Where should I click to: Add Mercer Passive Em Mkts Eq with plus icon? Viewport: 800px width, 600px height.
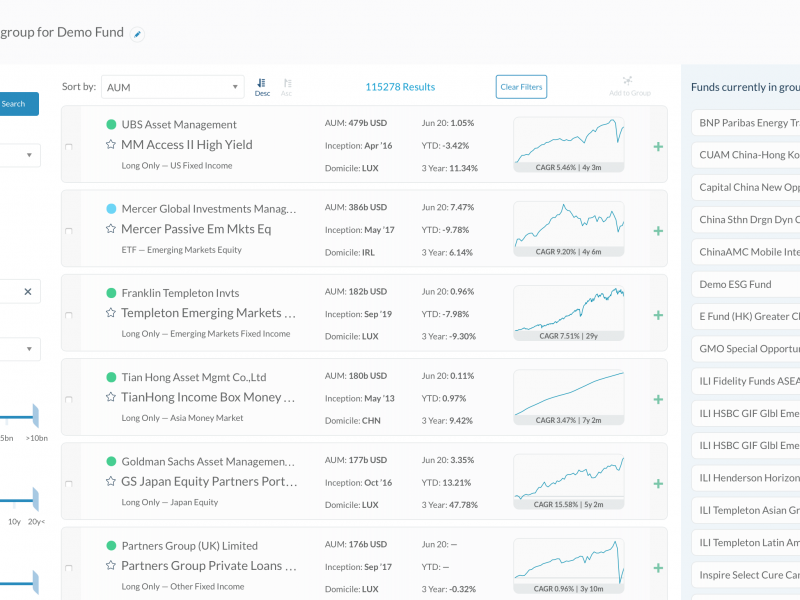point(658,231)
